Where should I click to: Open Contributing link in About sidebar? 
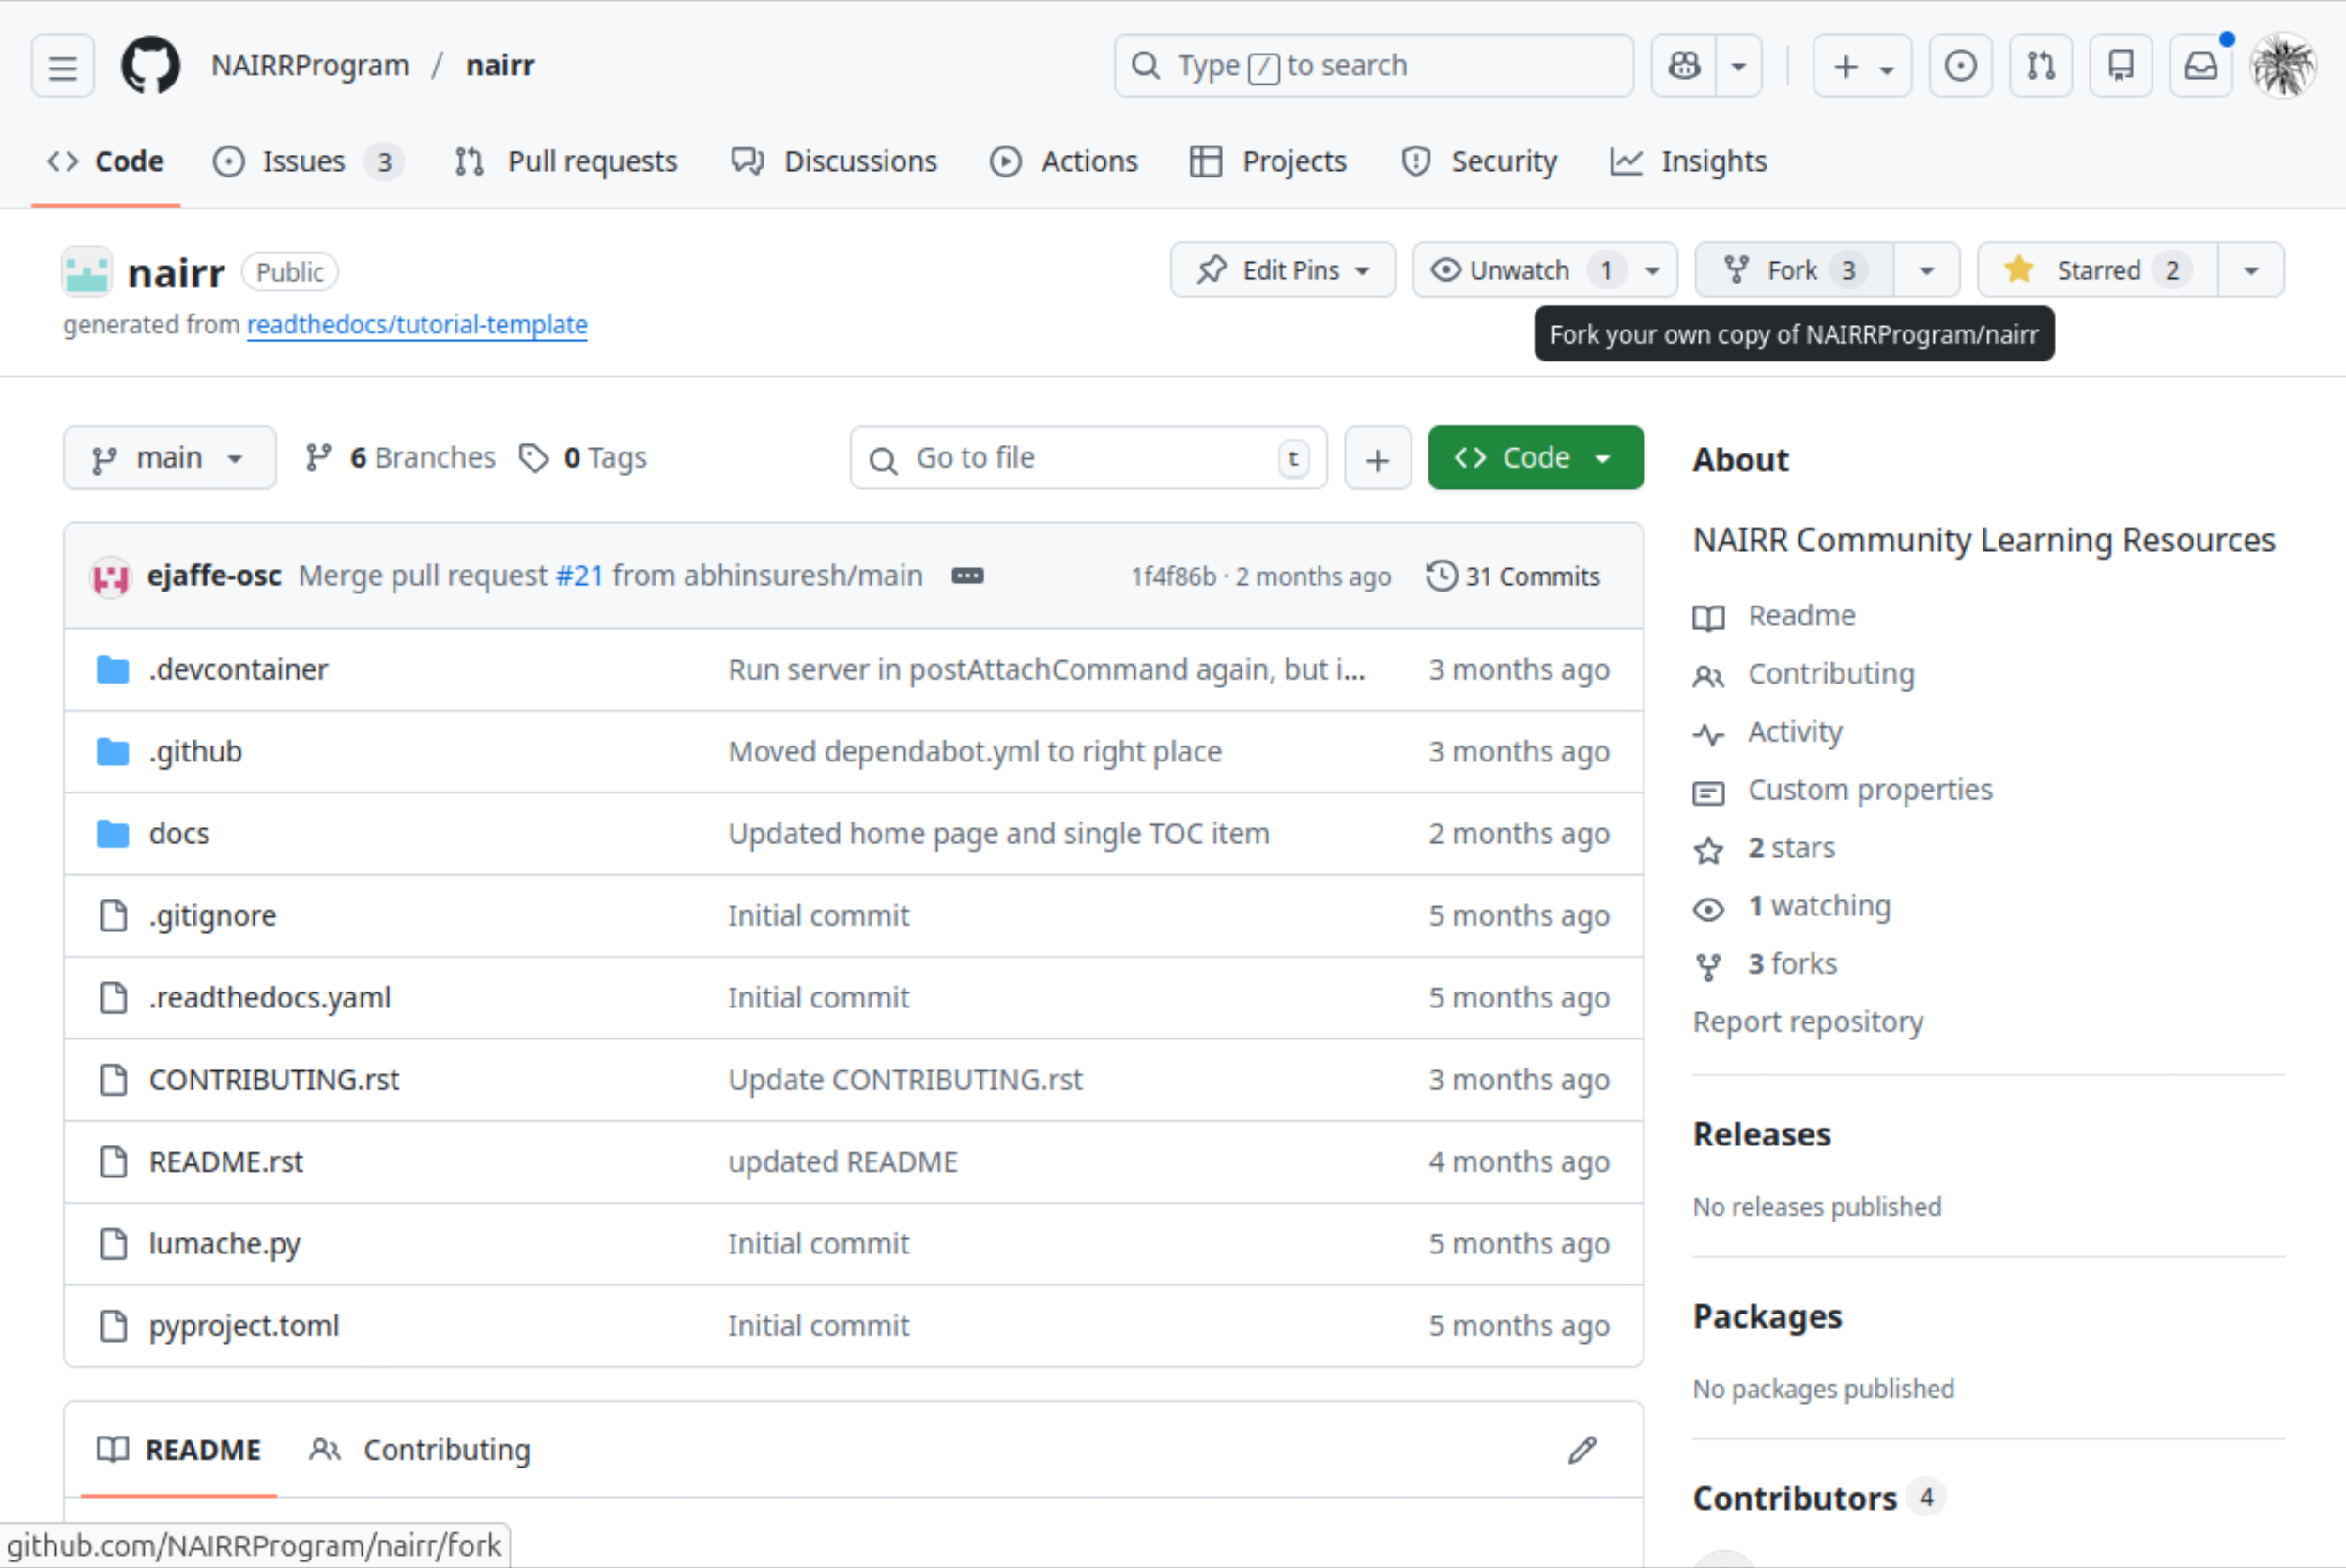coord(1831,674)
